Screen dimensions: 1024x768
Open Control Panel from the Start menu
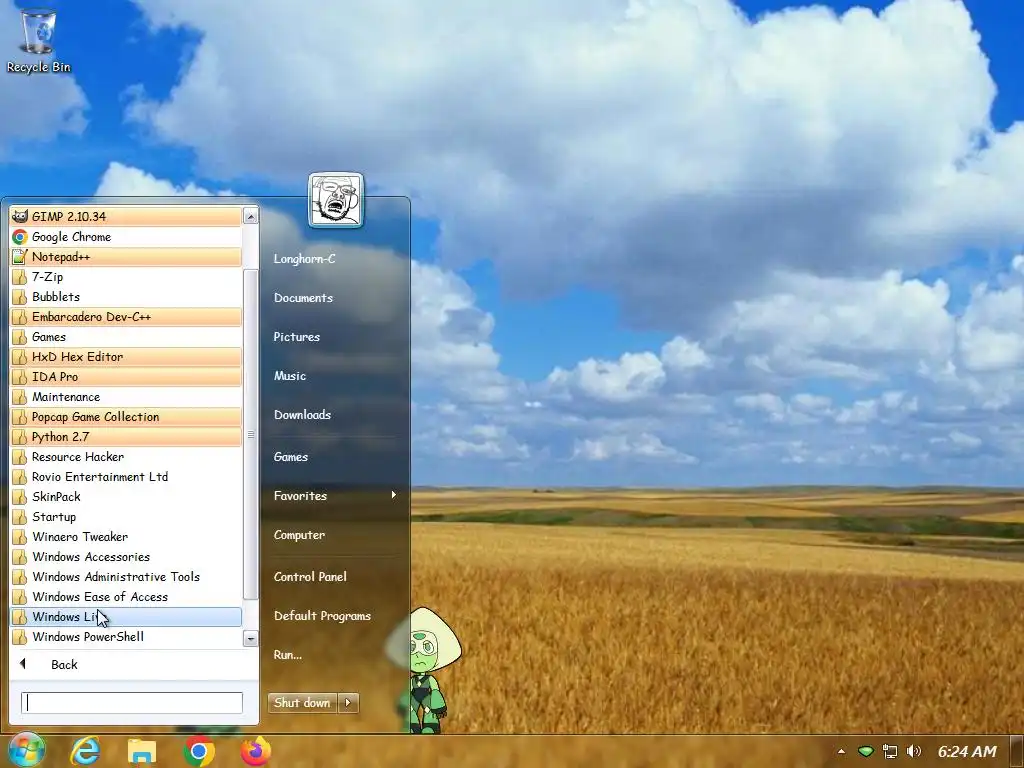point(310,577)
